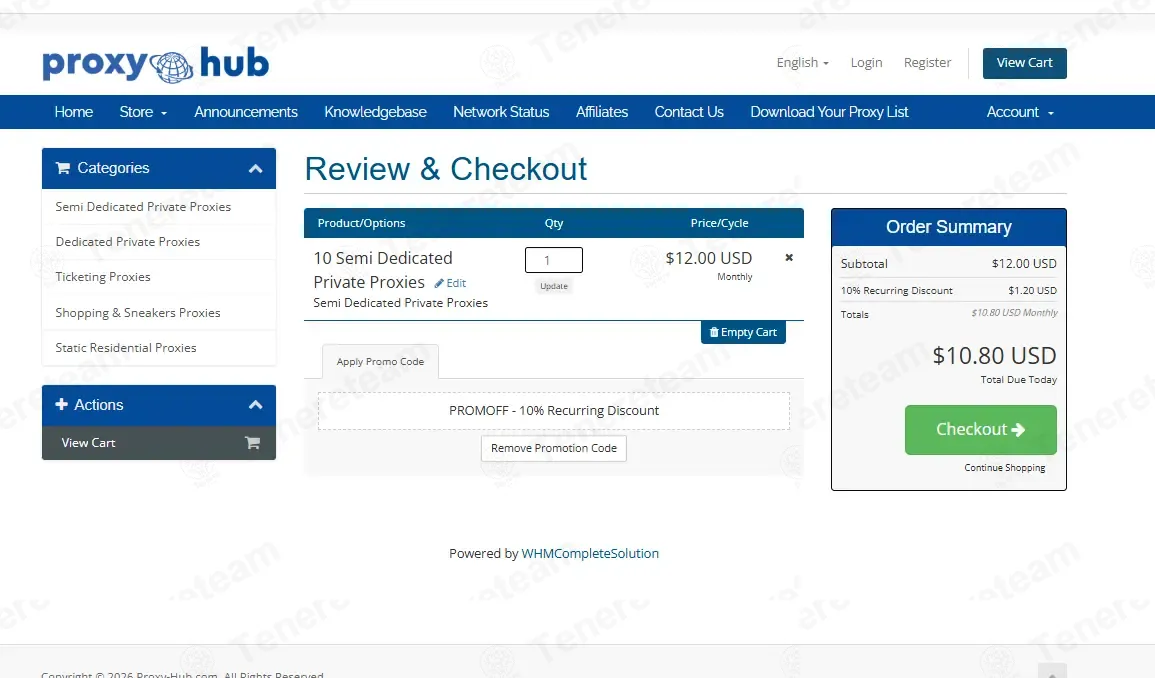
Task: Click the $1.20 USD discount value
Action: coord(1032,291)
